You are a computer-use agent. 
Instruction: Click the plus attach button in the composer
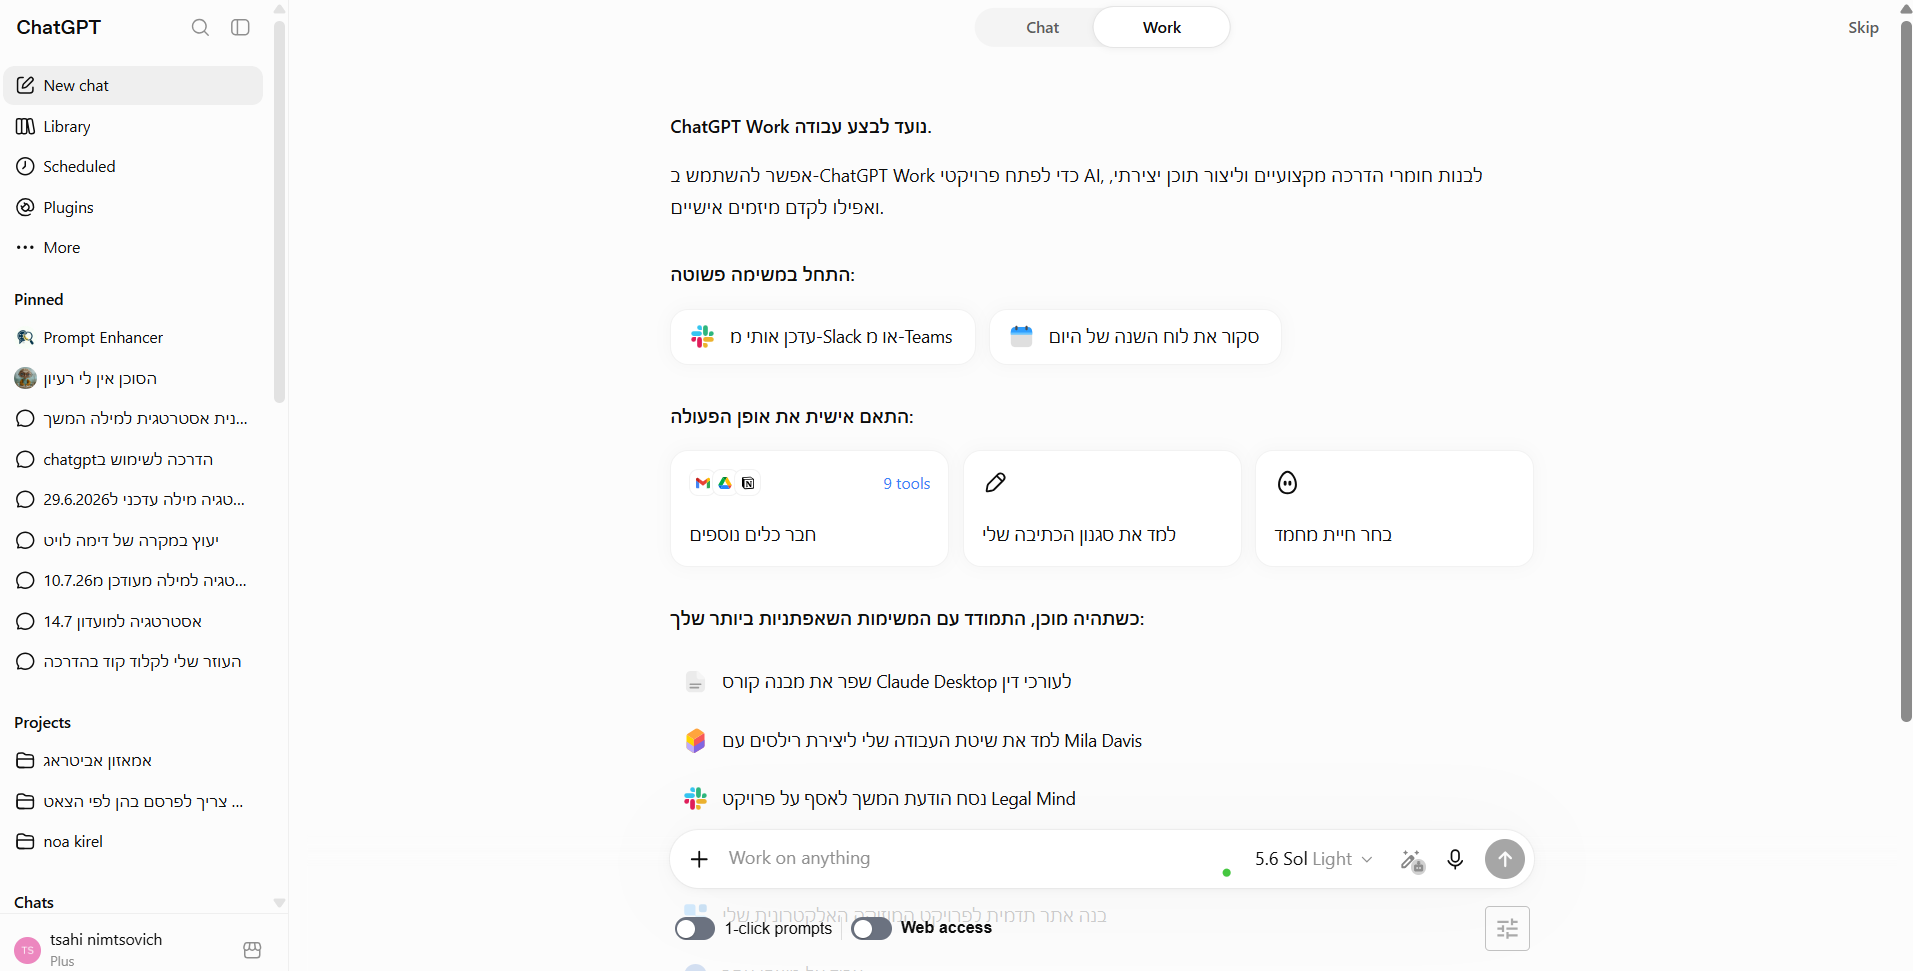click(699, 859)
